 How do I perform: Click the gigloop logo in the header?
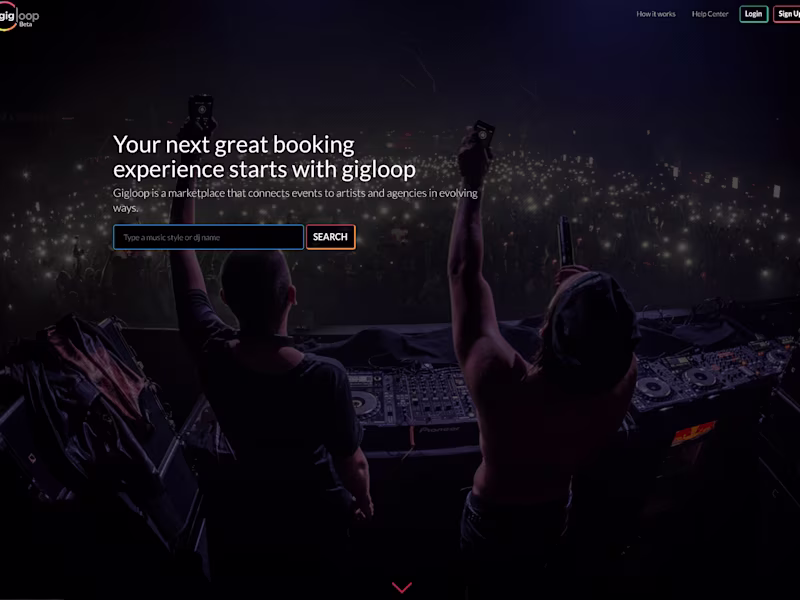point(18,16)
